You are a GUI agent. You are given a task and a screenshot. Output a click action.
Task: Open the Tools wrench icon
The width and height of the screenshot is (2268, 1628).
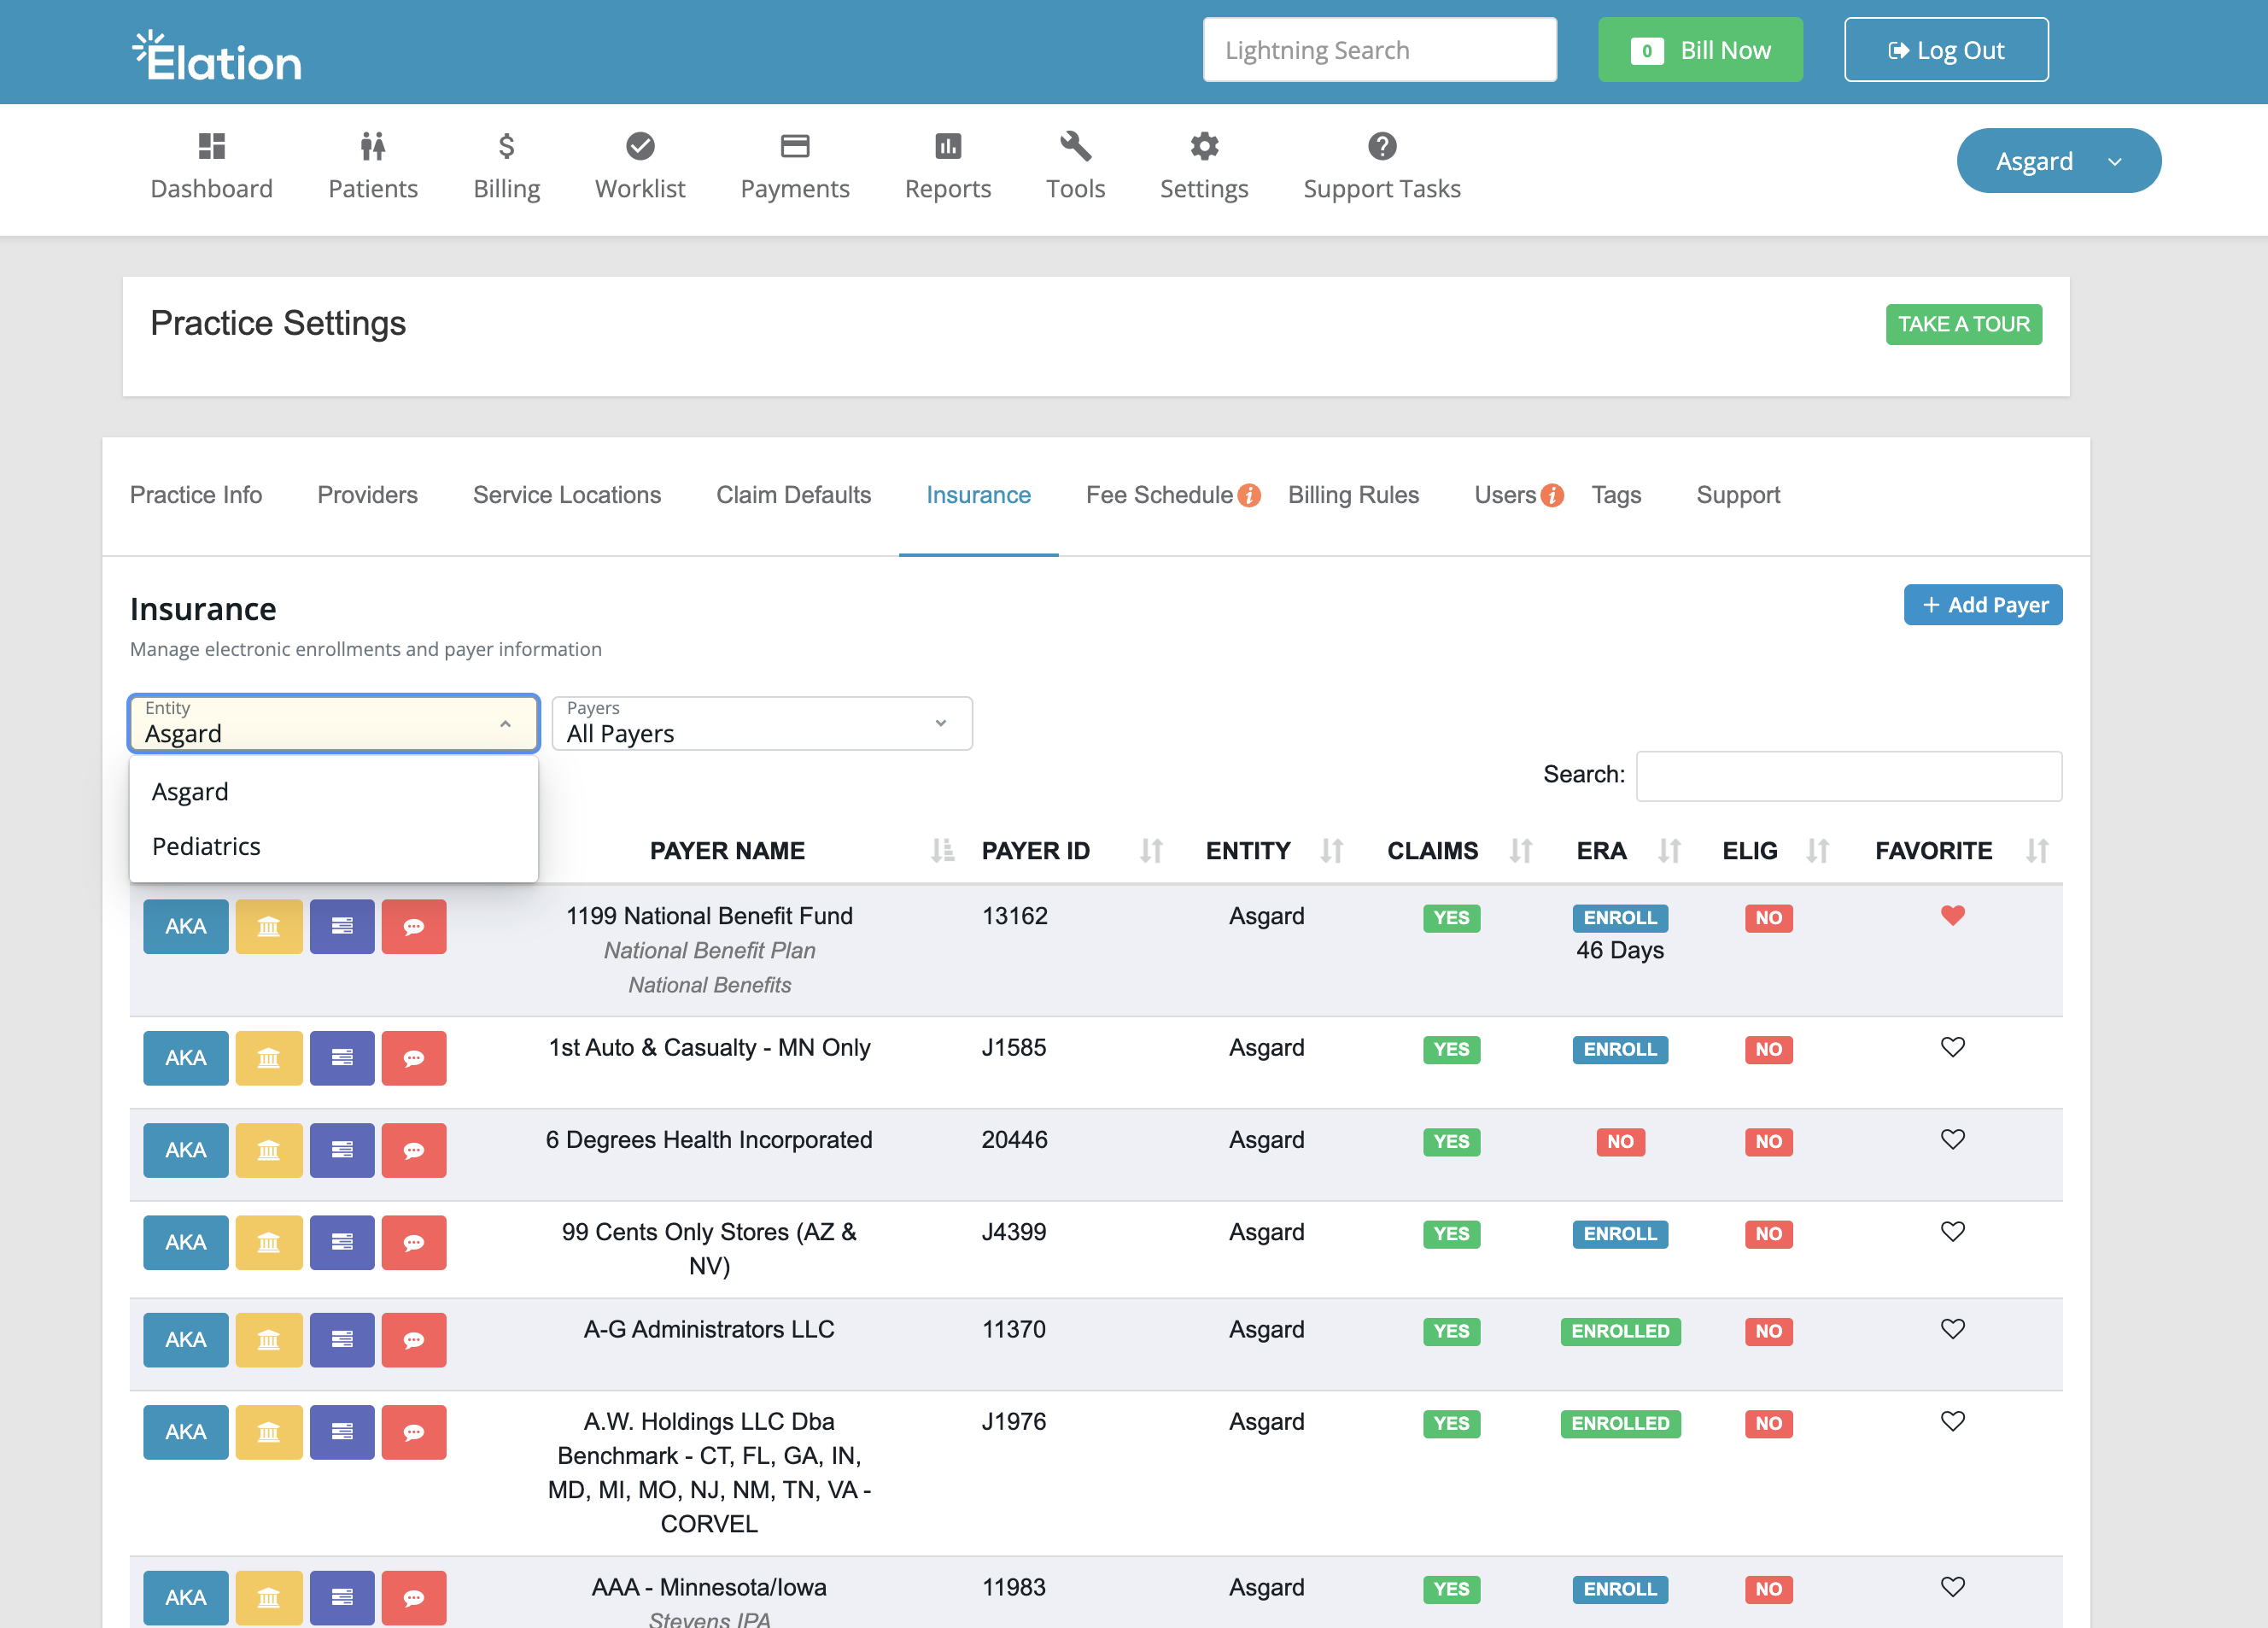click(x=1075, y=147)
